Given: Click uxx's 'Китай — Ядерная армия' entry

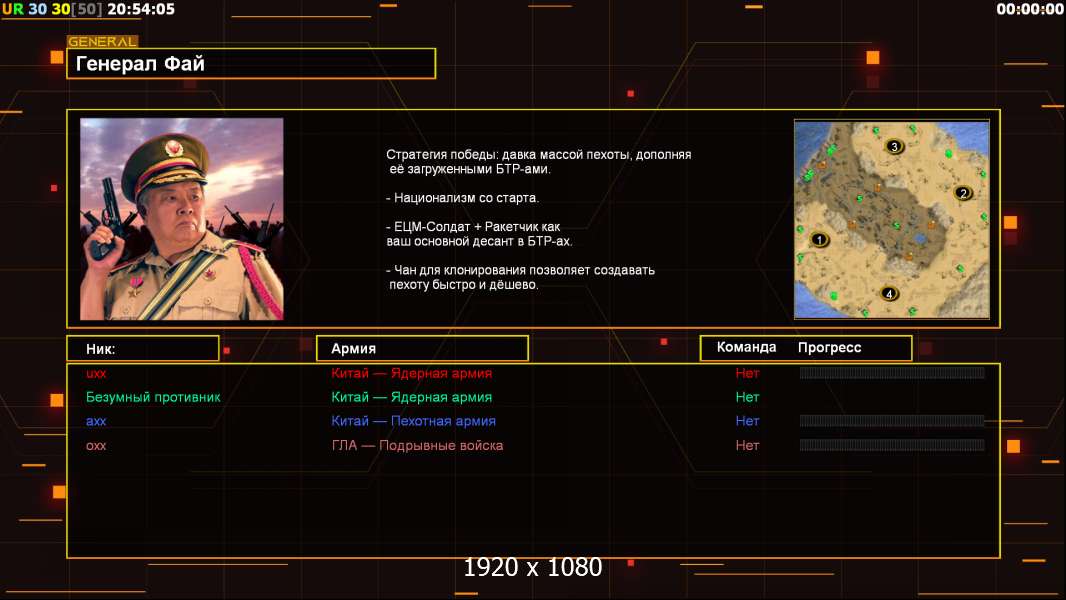Looking at the screenshot, I should click(411, 373).
